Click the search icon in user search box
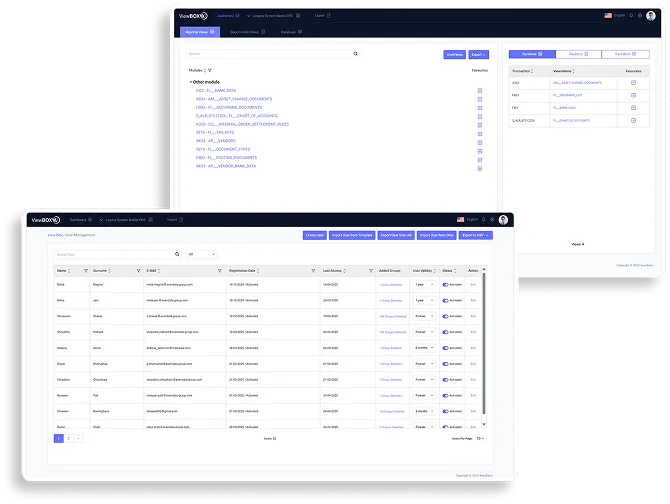670x504 pixels. [177, 254]
